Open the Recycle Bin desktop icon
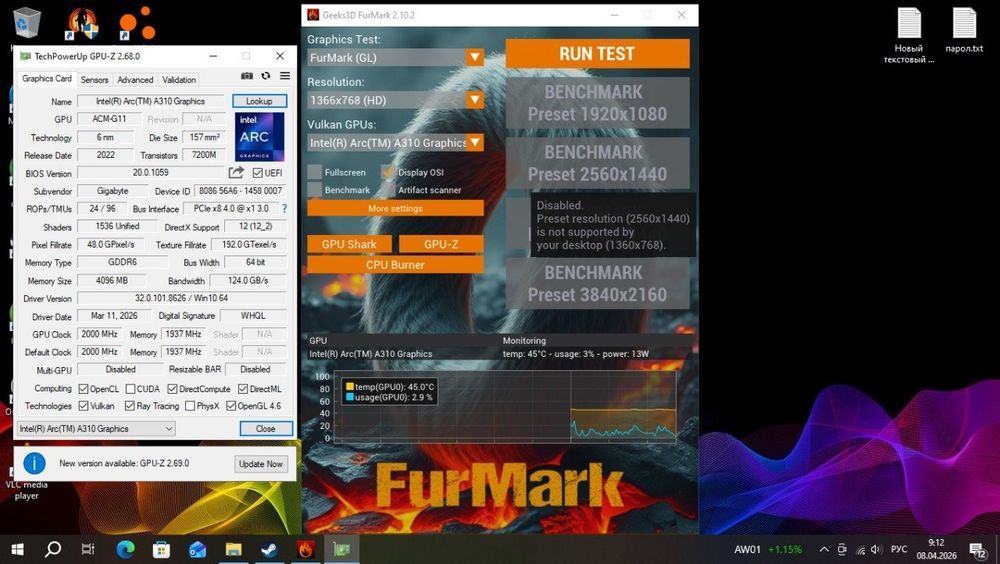The image size is (1000, 564). (x=26, y=23)
